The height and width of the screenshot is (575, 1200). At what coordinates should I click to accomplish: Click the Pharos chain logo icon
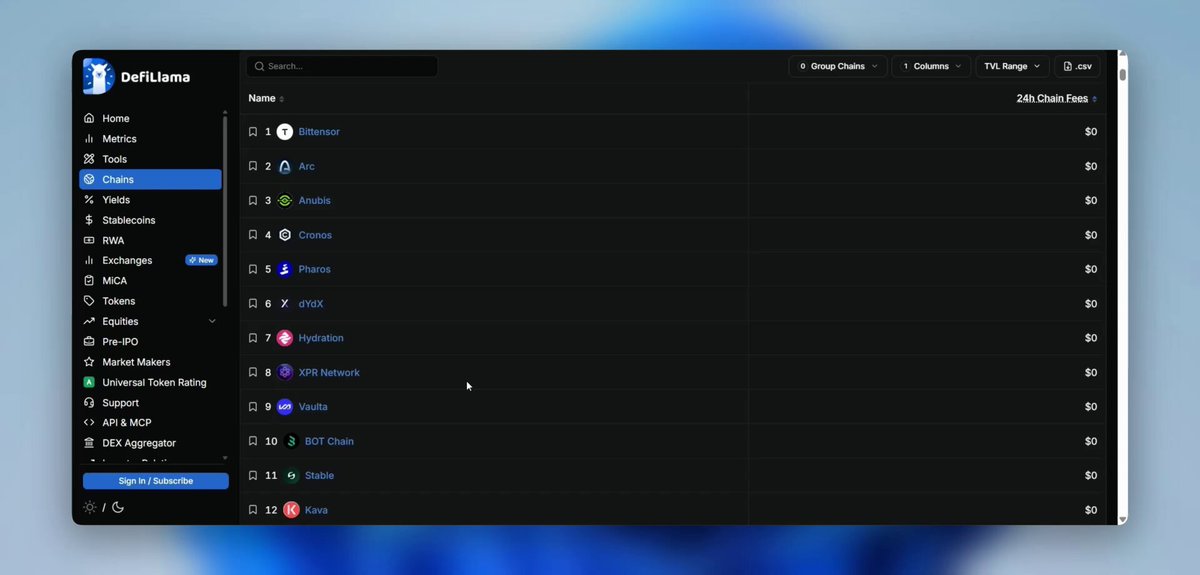tap(285, 269)
